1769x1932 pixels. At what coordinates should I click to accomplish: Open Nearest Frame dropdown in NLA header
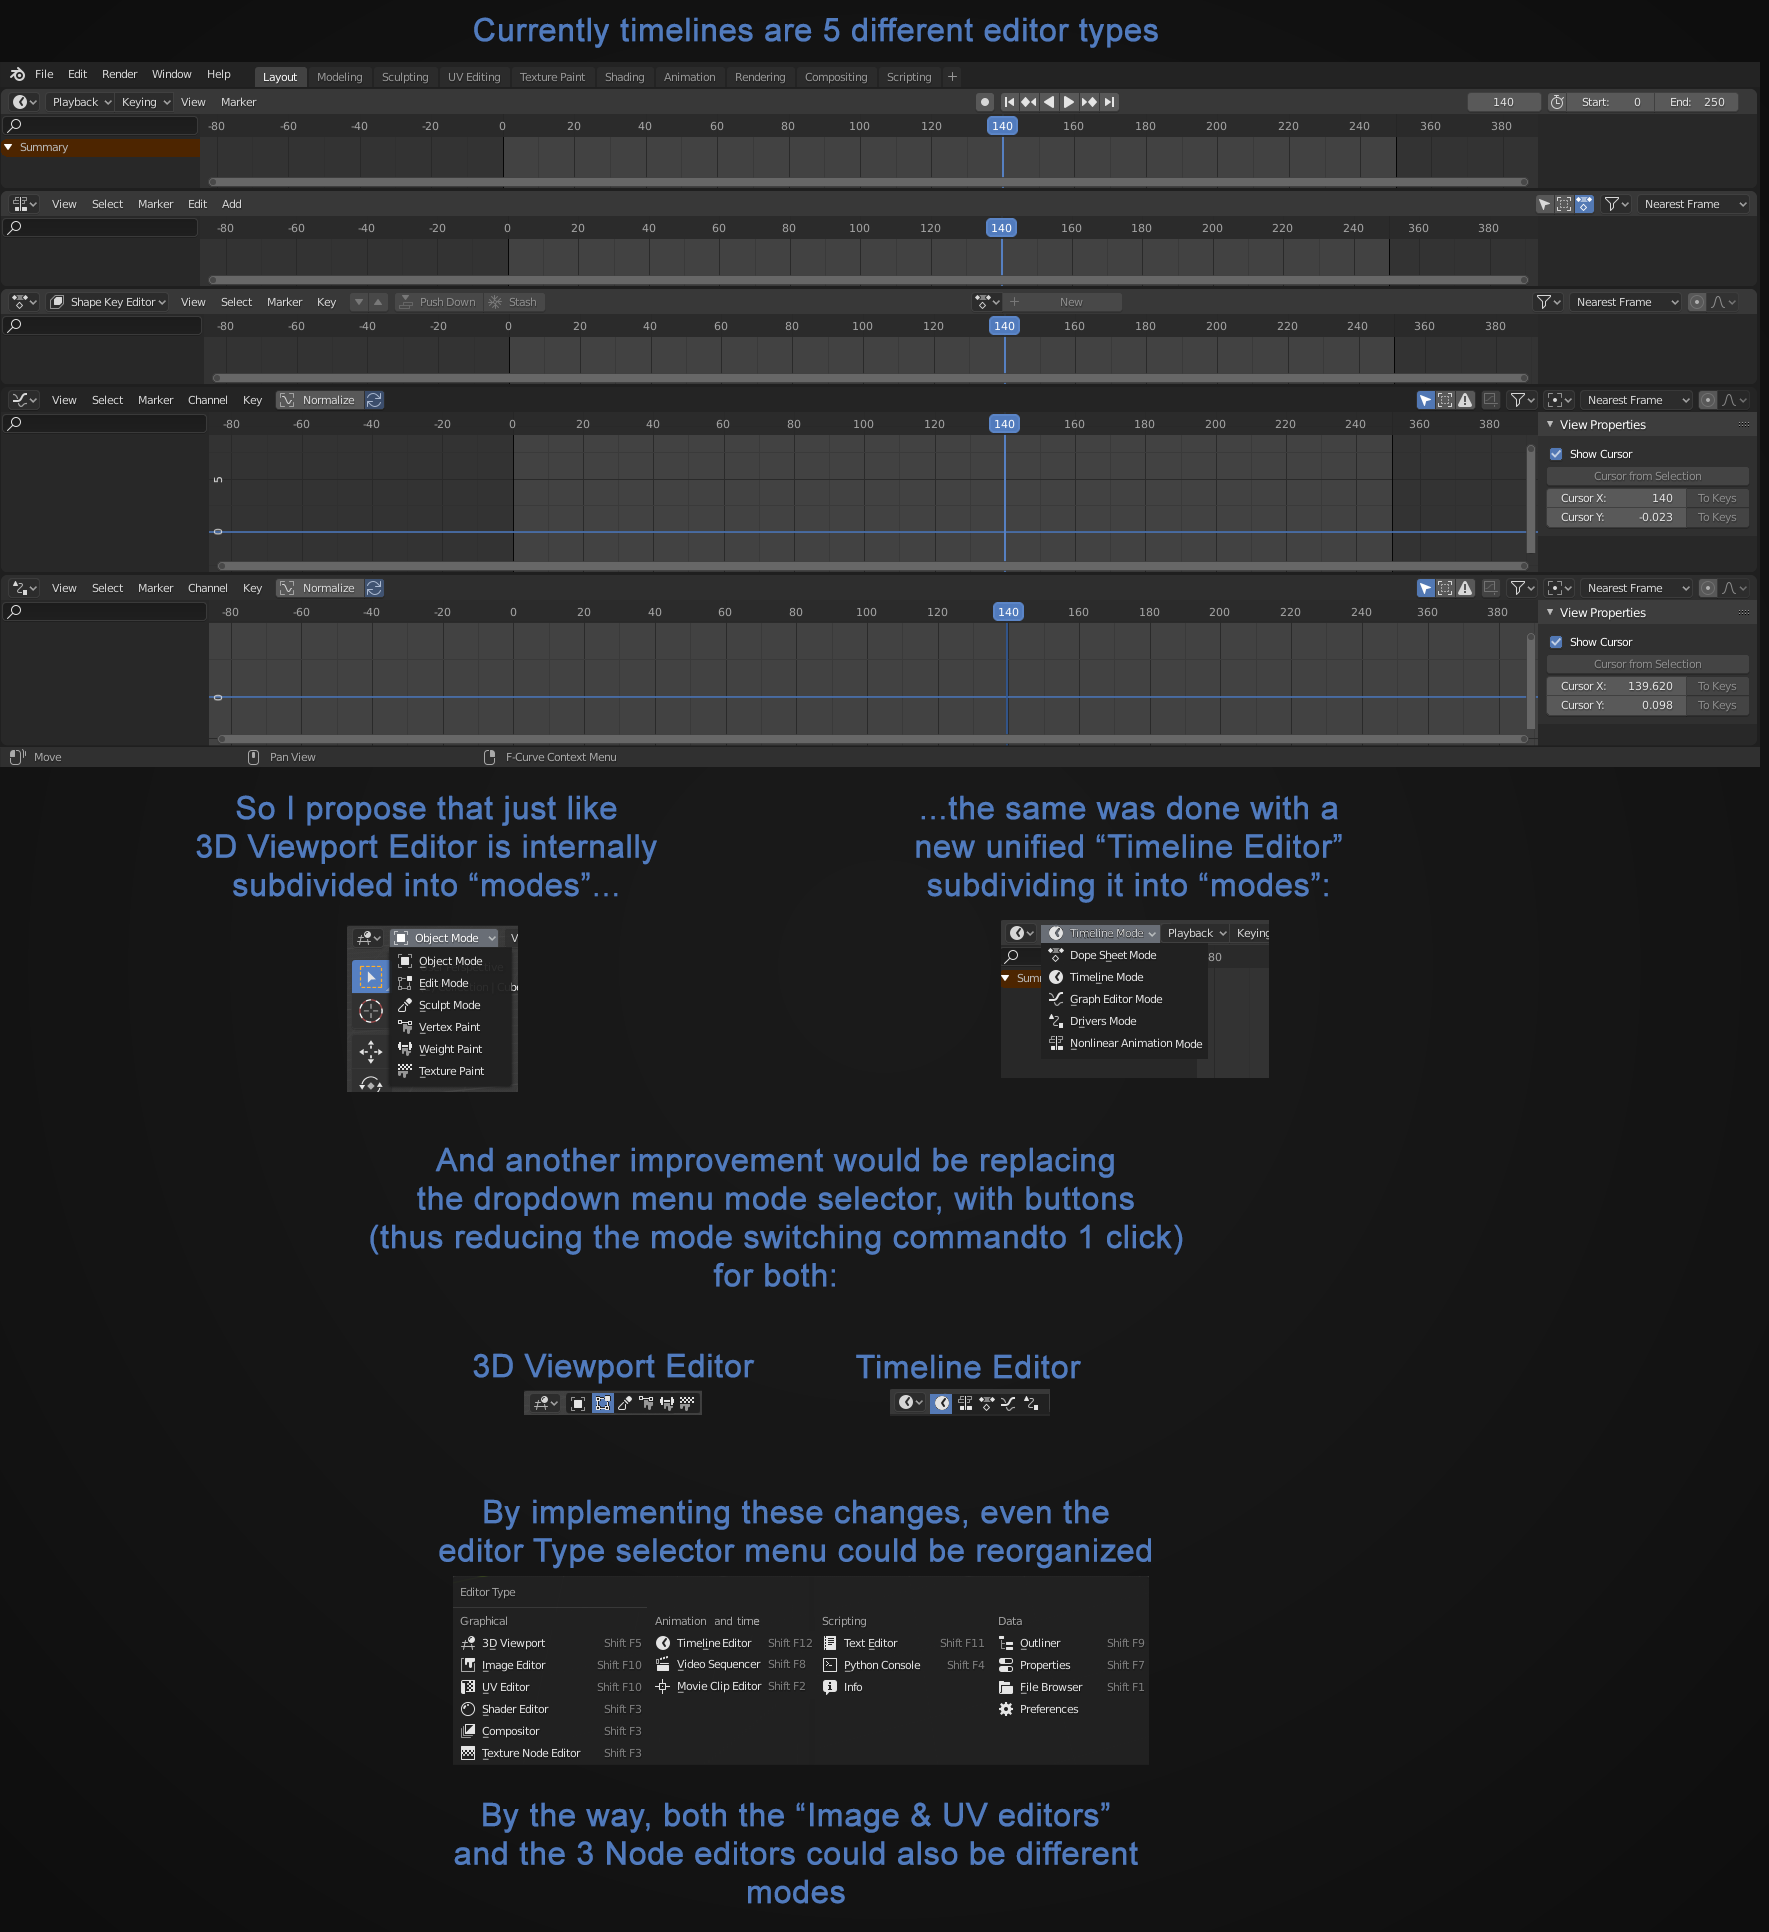[1694, 204]
